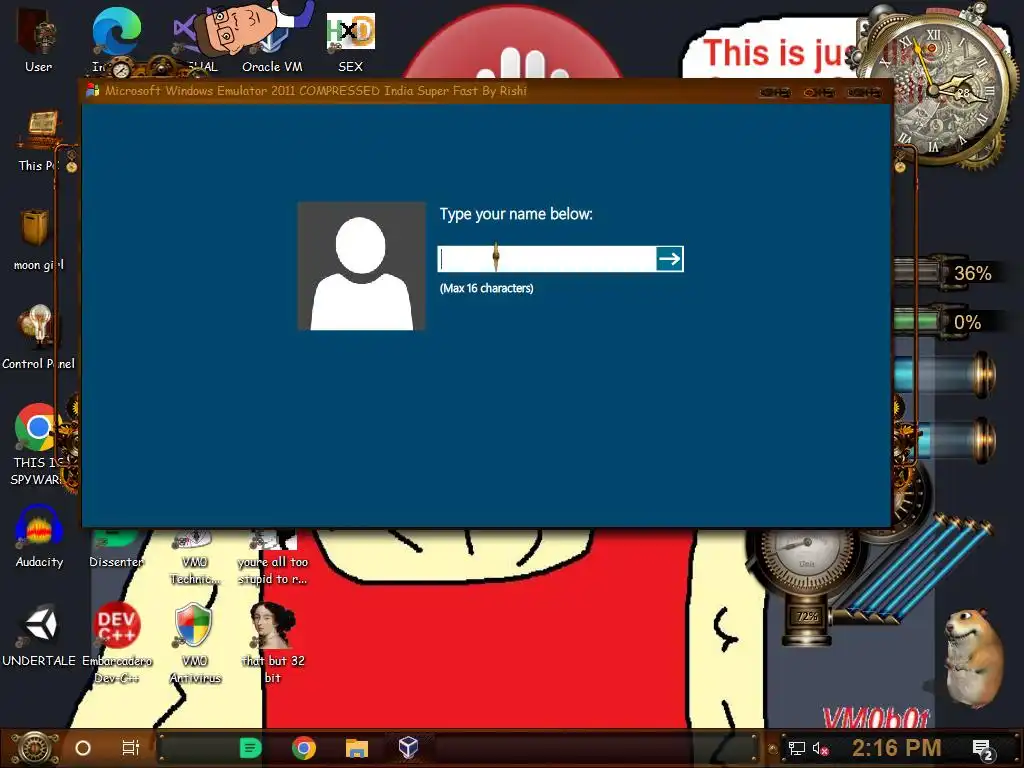The width and height of the screenshot is (1024, 768).
Task: Click the muted volume tray icon
Action: click(x=820, y=748)
